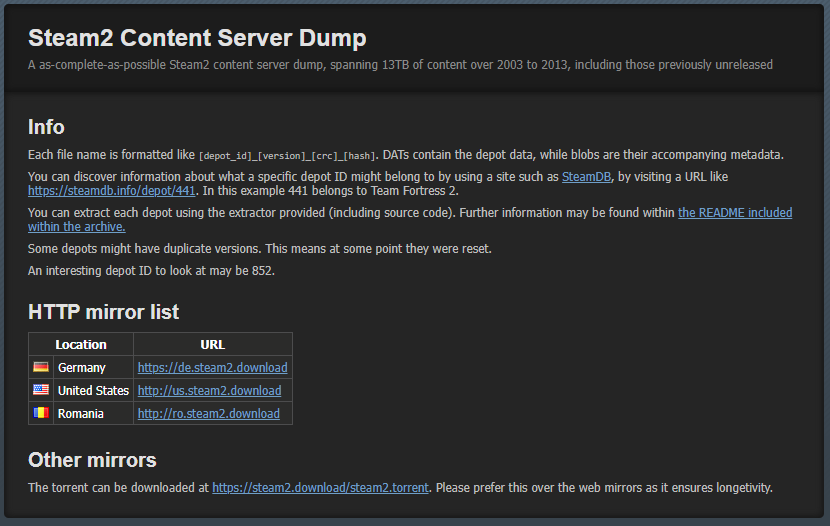The image size is (830, 526).
Task: Click the [depot_id]_[version]_[crc]_[hash] code text
Action: tap(287, 156)
